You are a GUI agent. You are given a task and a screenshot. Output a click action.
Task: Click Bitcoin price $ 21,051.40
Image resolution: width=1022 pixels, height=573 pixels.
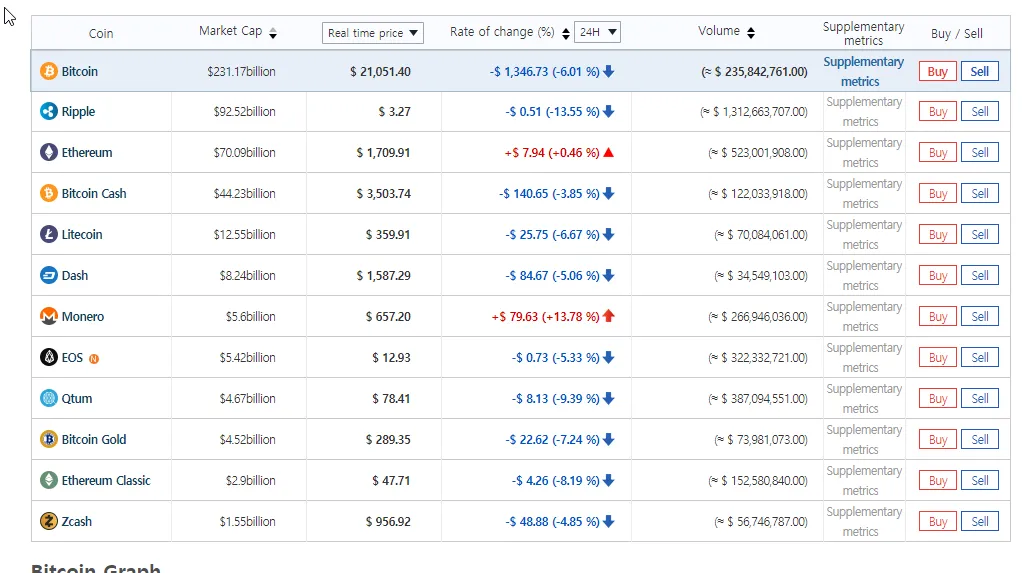tap(380, 72)
